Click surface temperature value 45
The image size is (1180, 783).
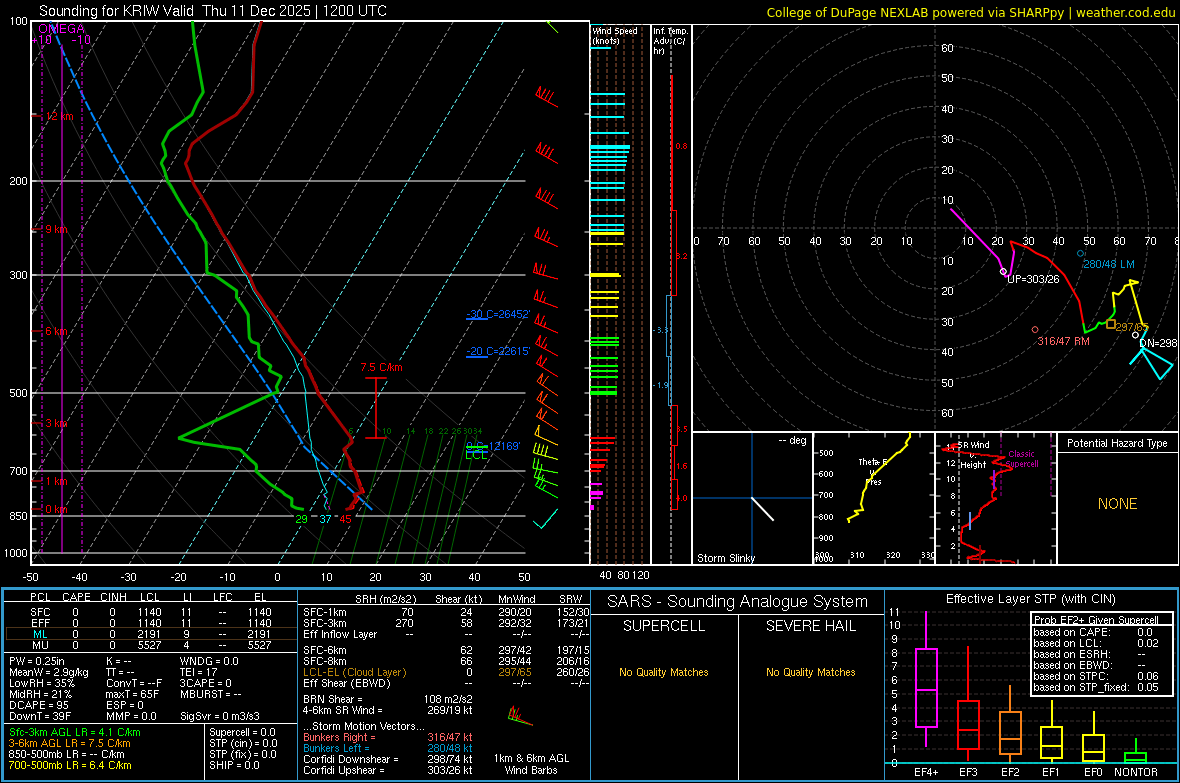[x=345, y=519]
